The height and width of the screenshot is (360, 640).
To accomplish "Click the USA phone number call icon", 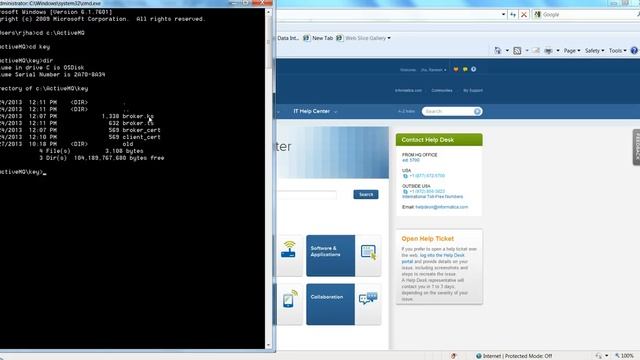I will coord(405,176).
